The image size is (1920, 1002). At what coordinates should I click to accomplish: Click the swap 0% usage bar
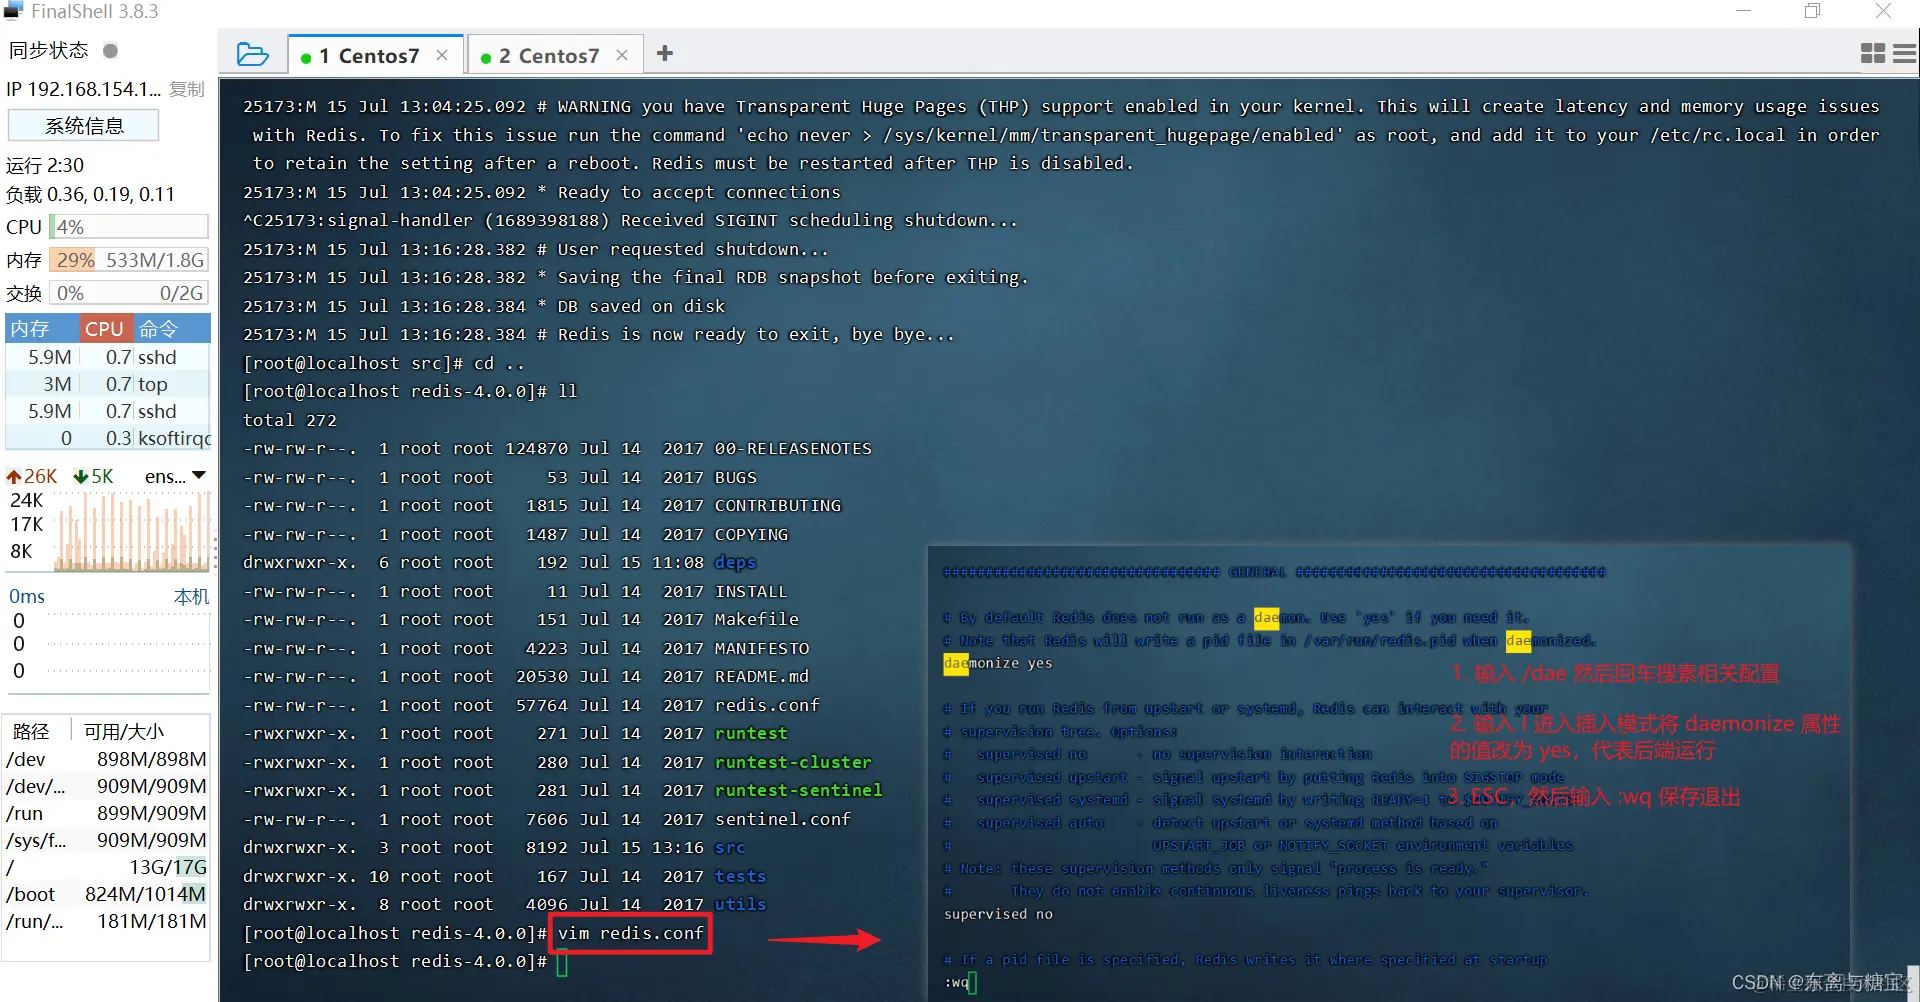tap(129, 293)
